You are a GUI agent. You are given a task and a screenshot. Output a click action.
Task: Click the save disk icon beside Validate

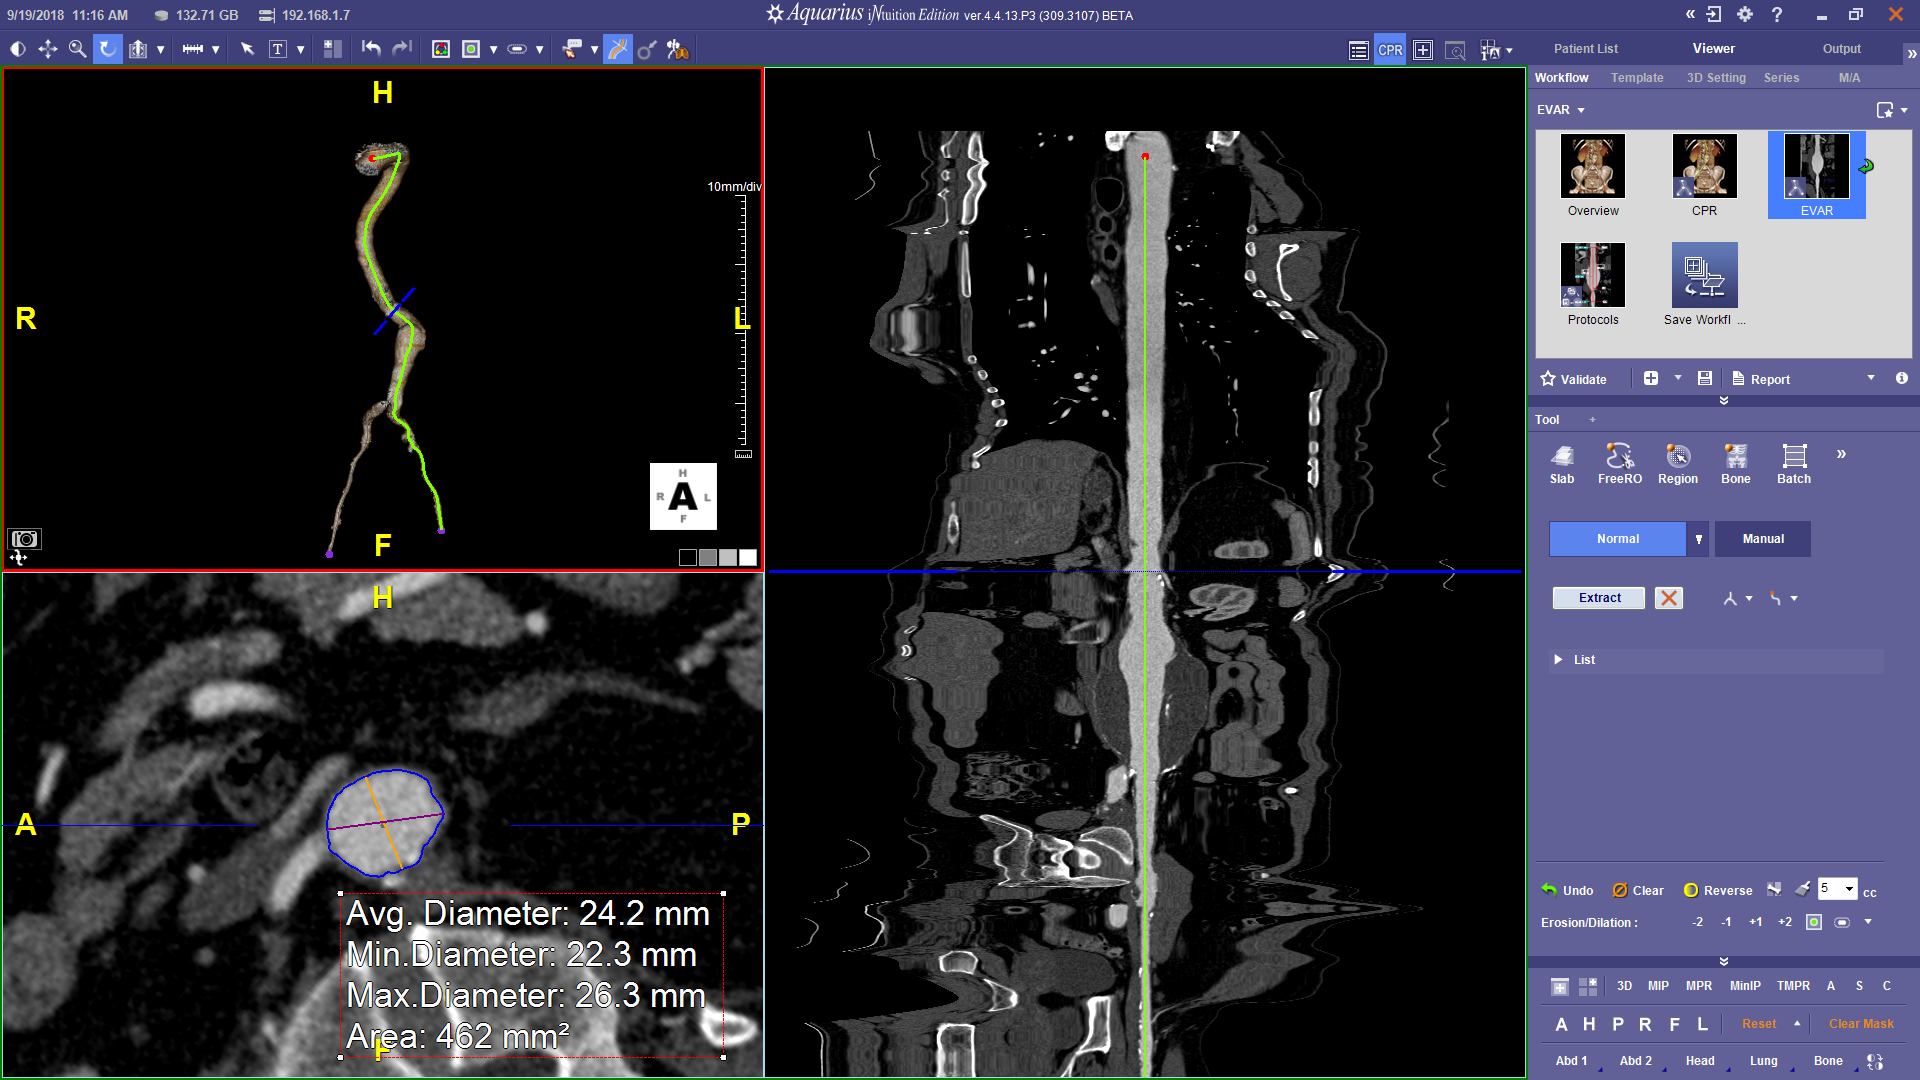point(1705,378)
